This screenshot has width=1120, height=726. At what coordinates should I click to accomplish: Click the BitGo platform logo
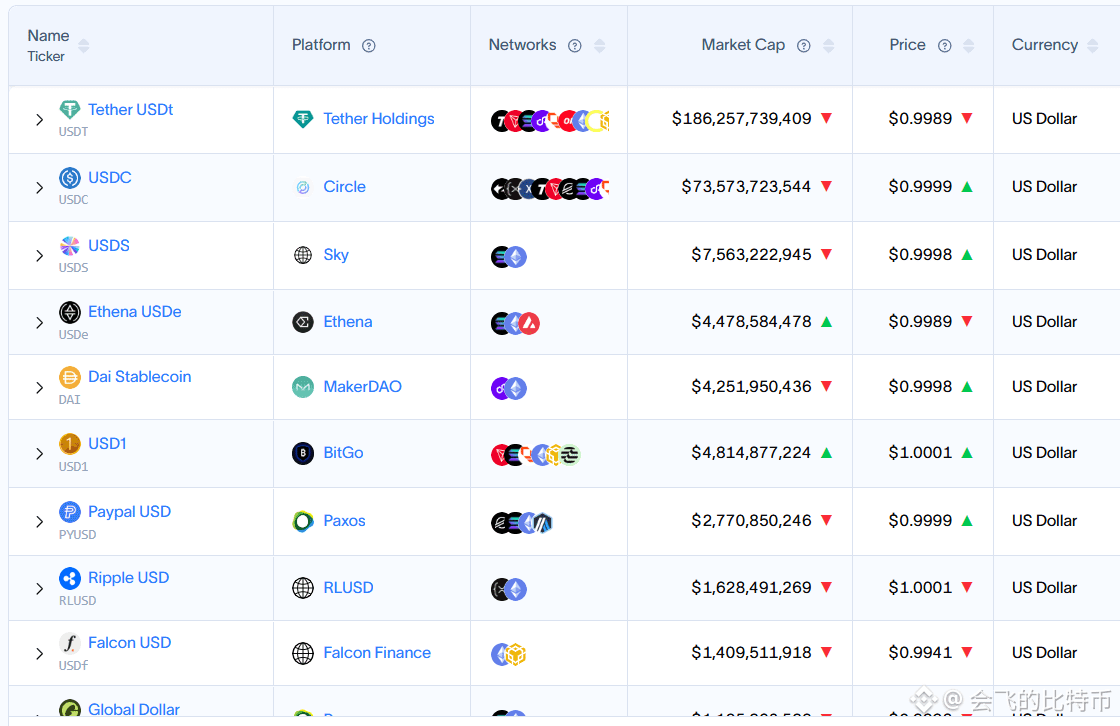pos(303,453)
